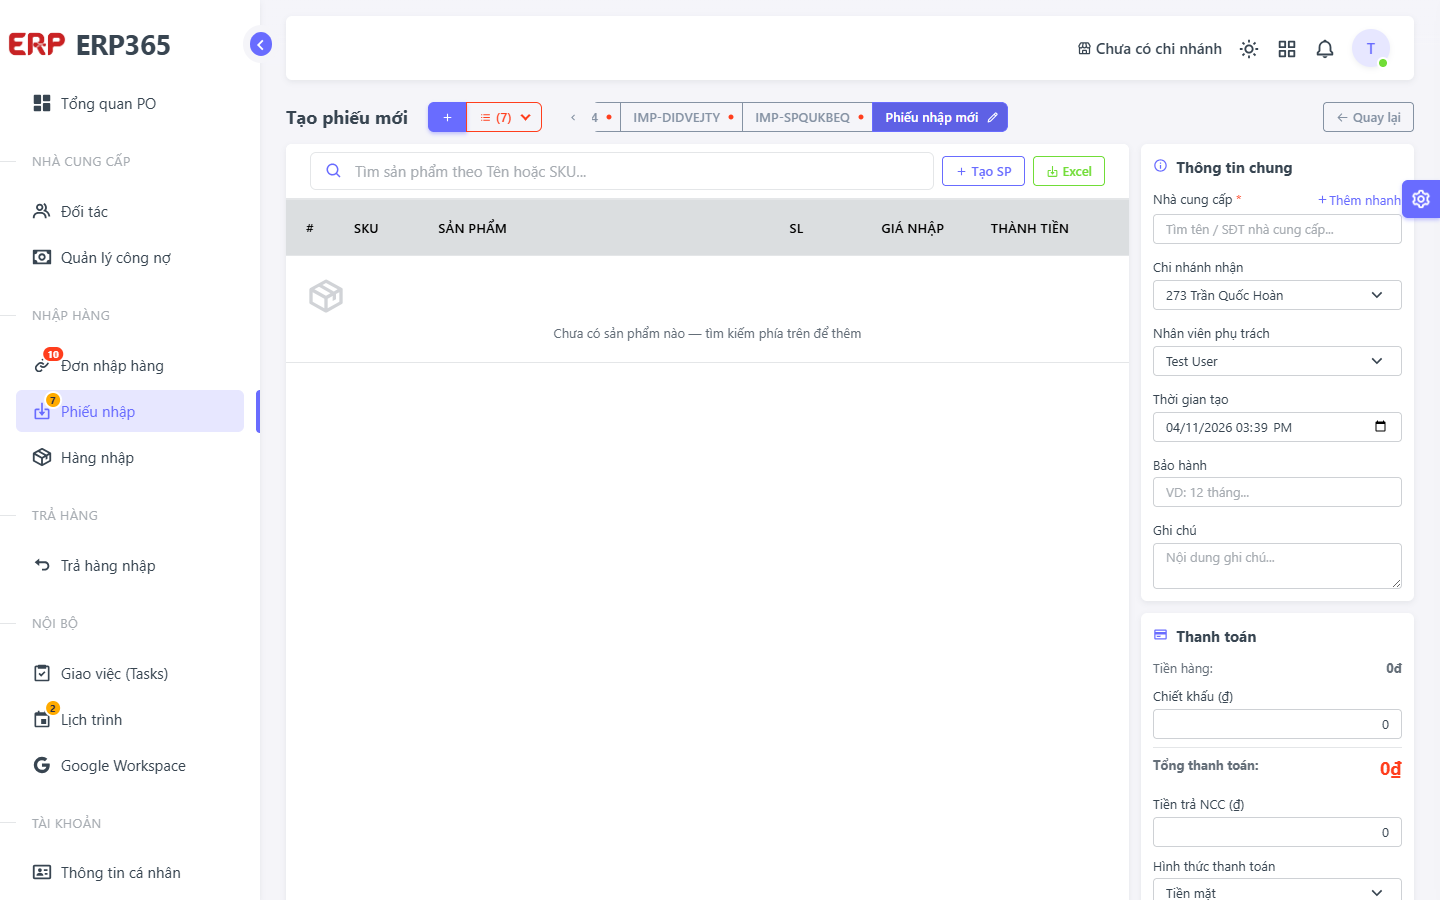Open the Hình thức thanh toán dropdown

click(1277, 890)
